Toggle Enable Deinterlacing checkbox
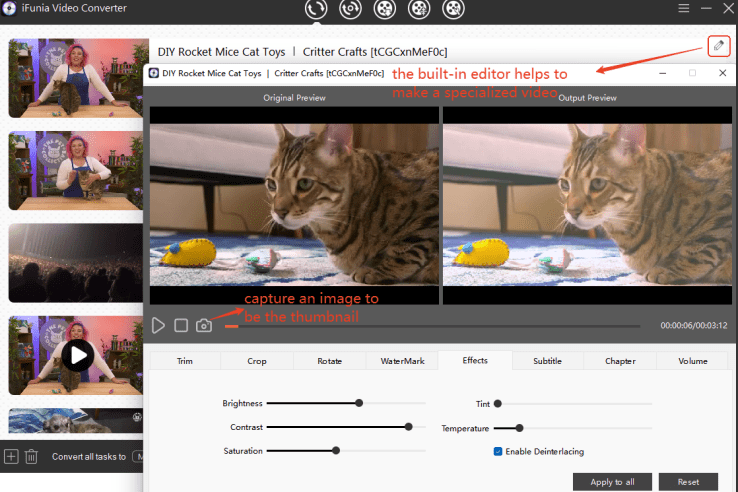 498,451
